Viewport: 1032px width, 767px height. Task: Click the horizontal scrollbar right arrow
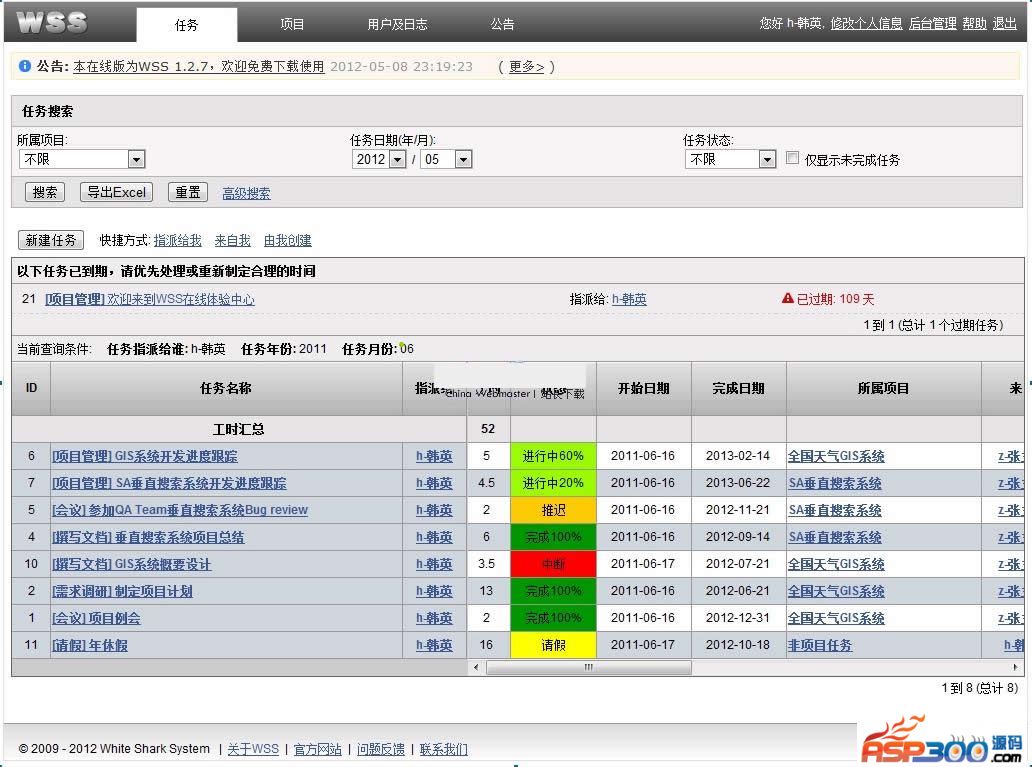[1015, 667]
